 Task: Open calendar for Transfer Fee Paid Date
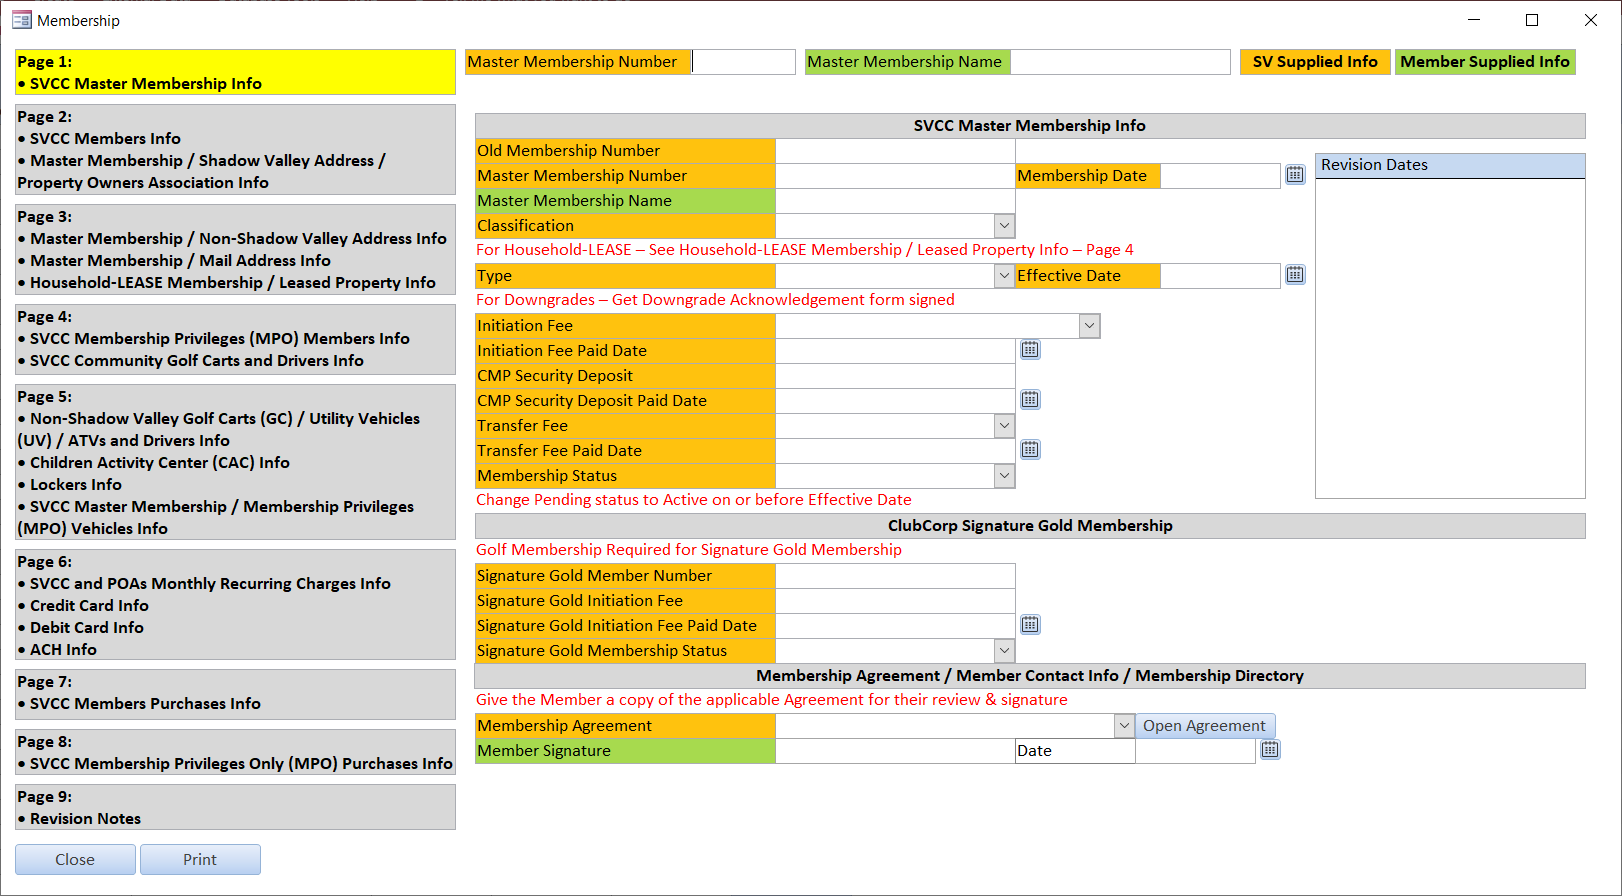pos(1030,450)
